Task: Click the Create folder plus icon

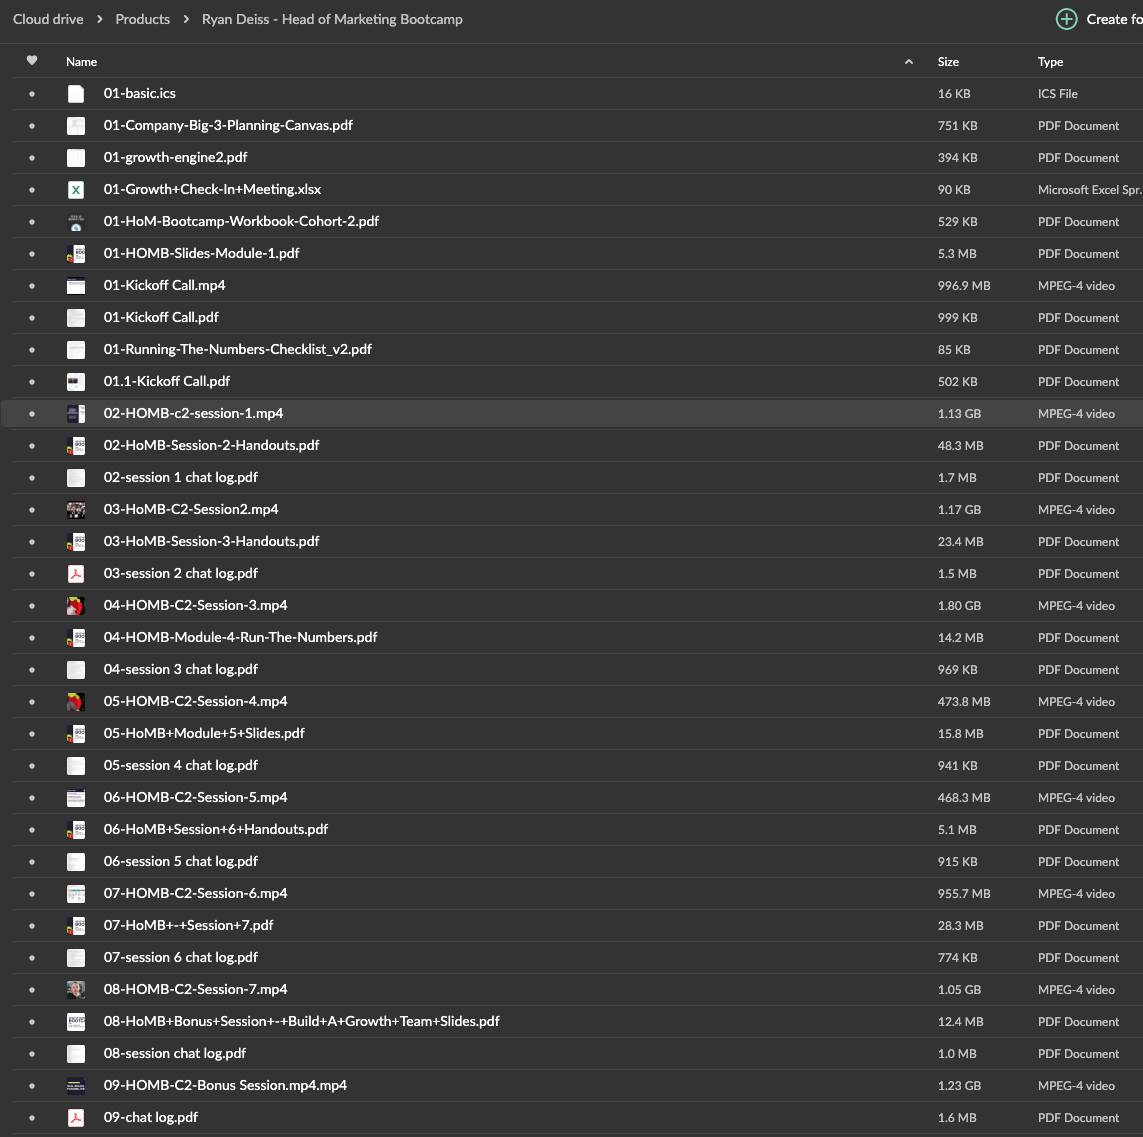Action: pyautogui.click(x=1066, y=20)
